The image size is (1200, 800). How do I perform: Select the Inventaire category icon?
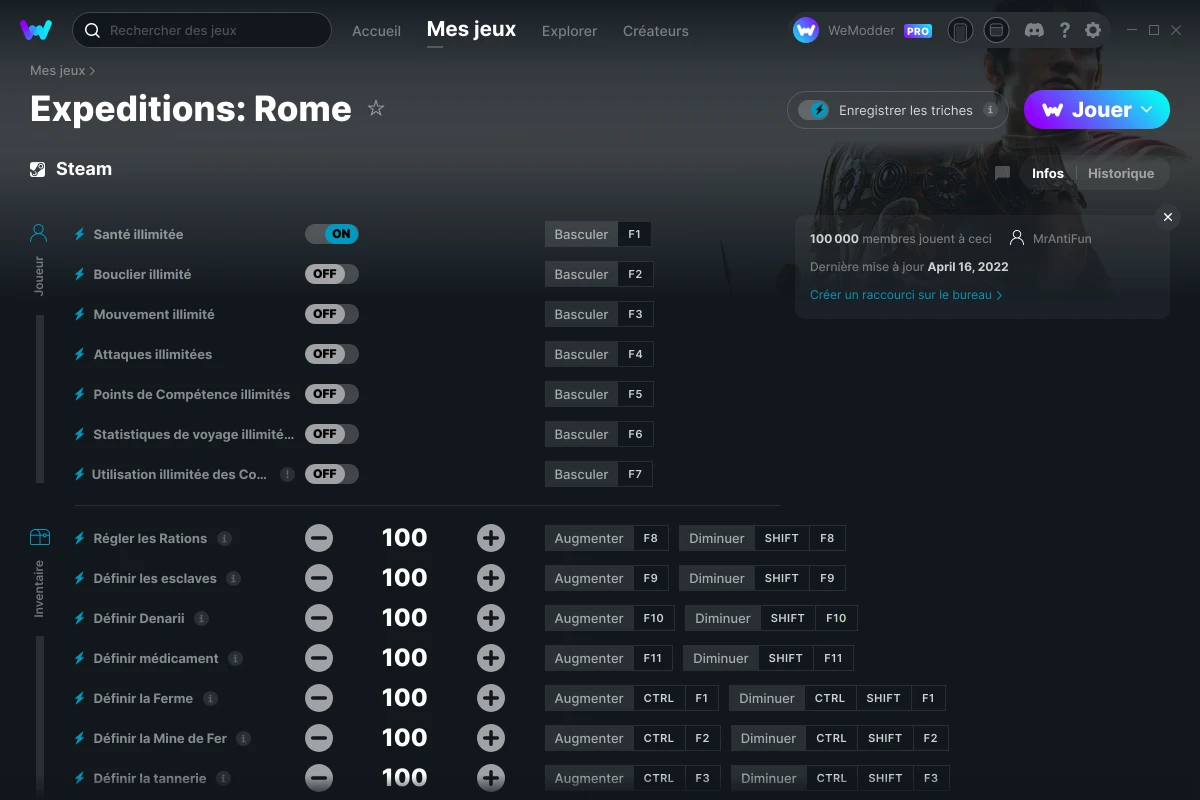[x=39, y=538]
